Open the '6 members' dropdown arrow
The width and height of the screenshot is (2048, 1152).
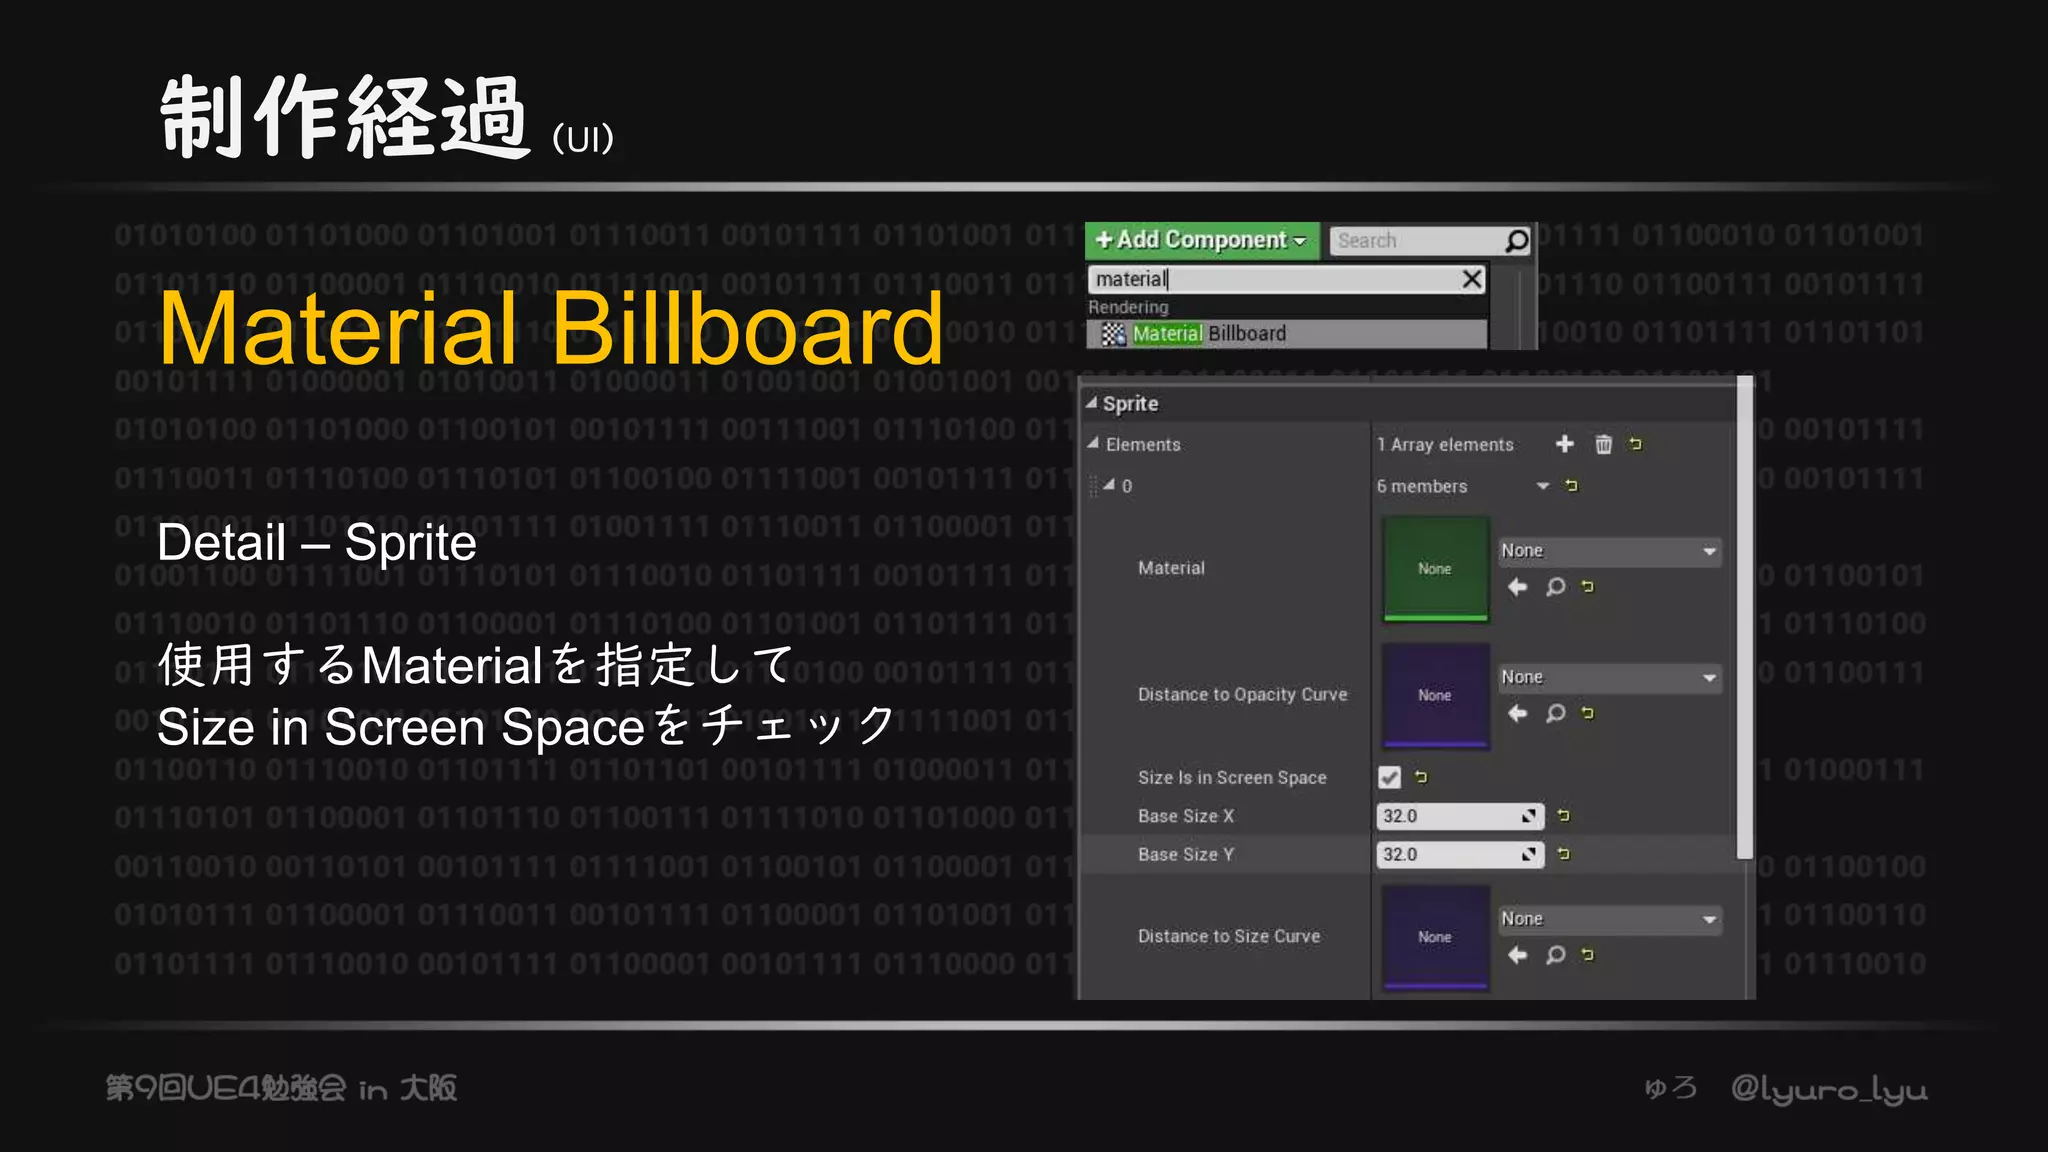coord(1543,486)
